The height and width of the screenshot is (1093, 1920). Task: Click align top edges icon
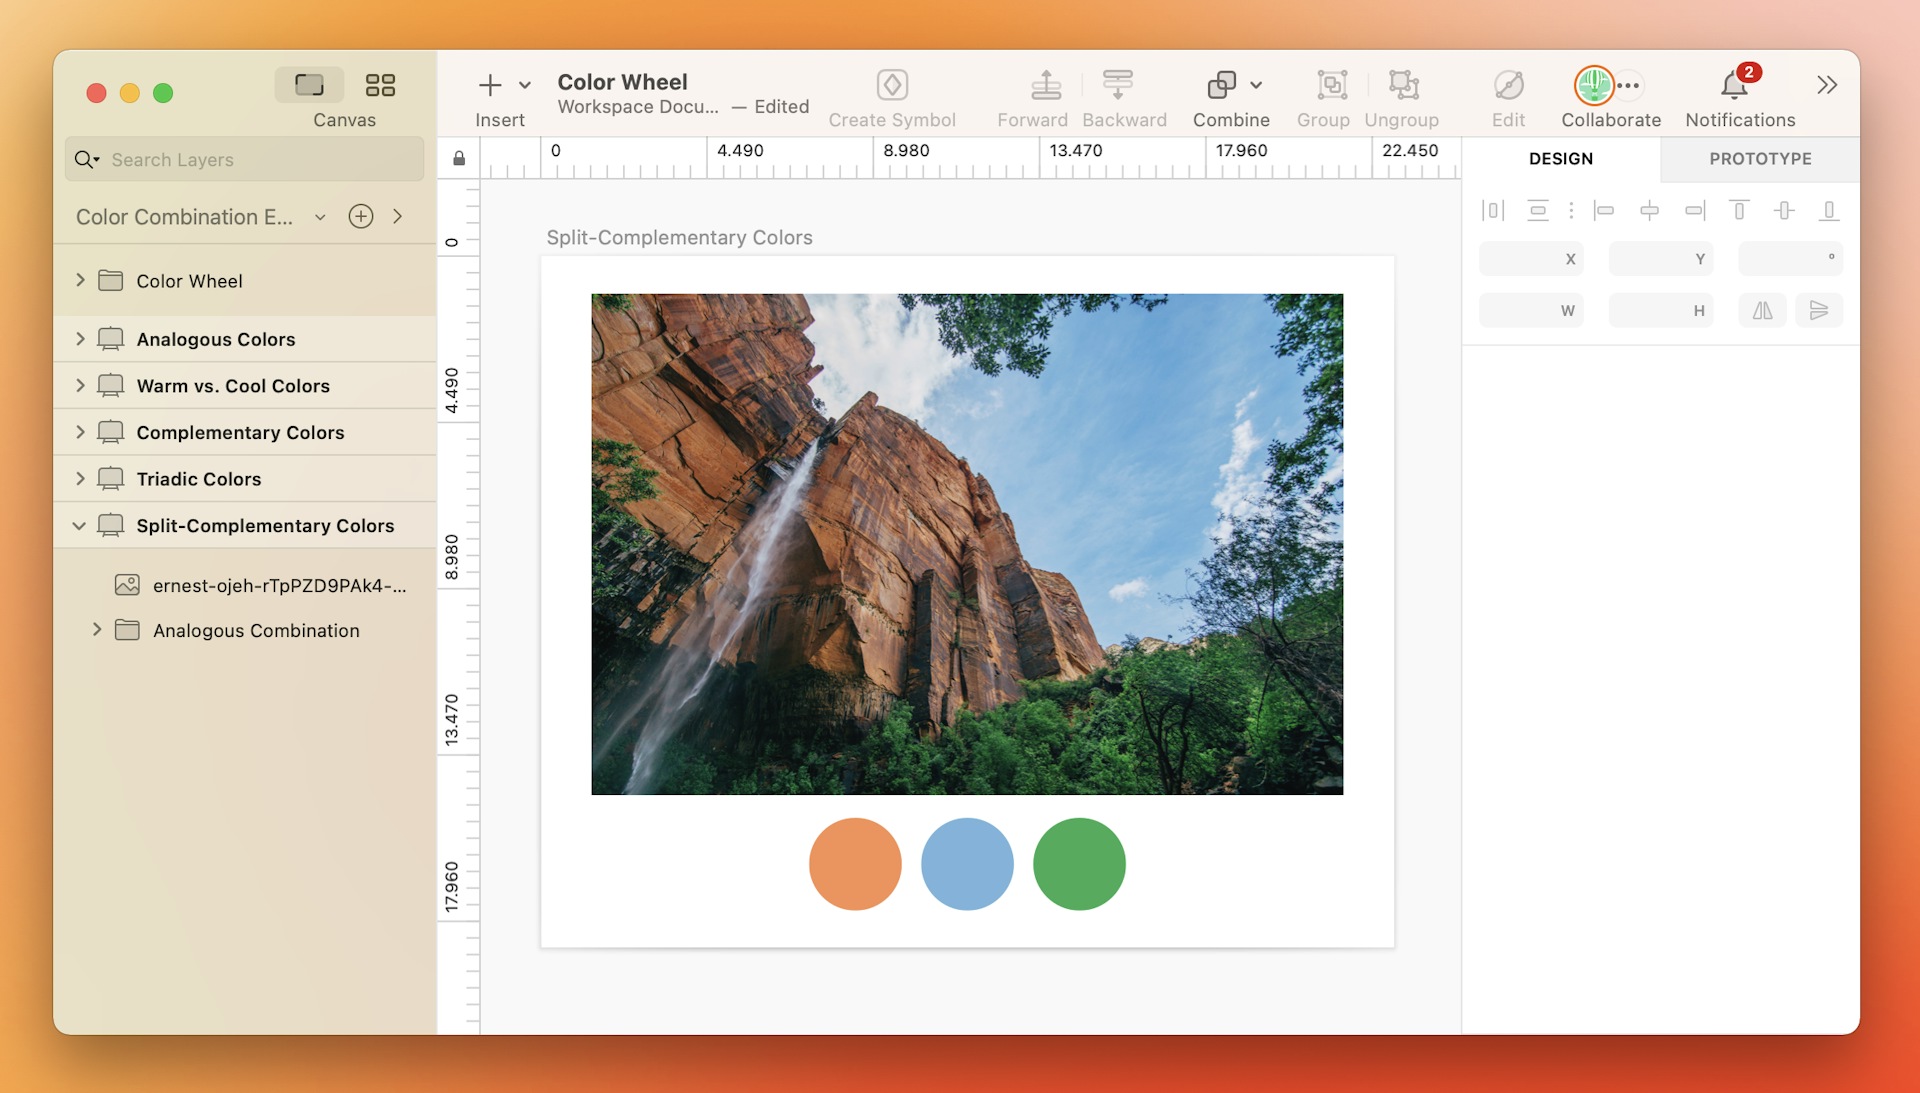coord(1739,210)
